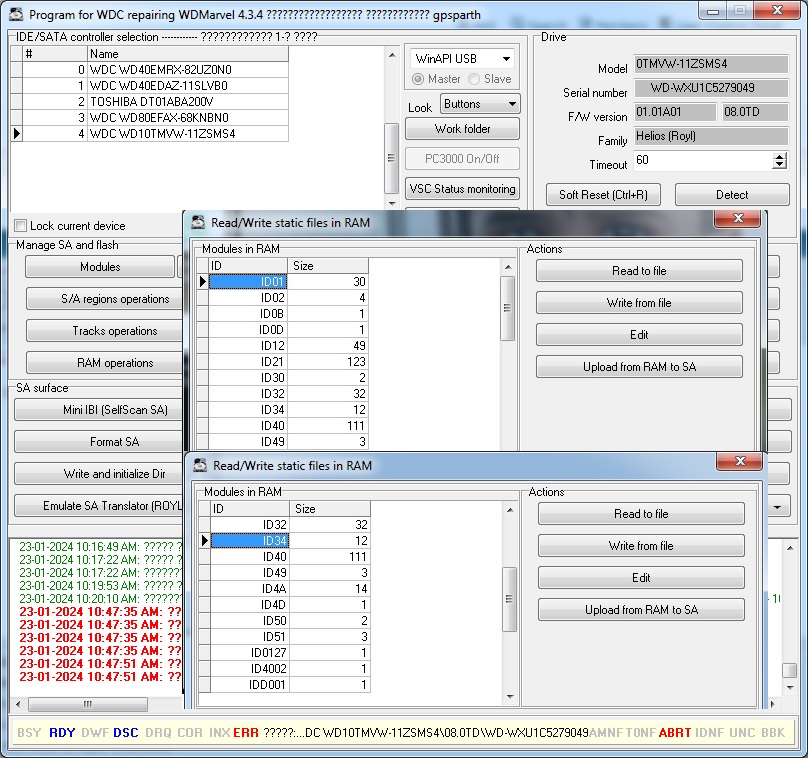This screenshot has height=758, width=808.
Task: Click the log panel horizontal scrollbar thumb
Action: tap(88, 704)
